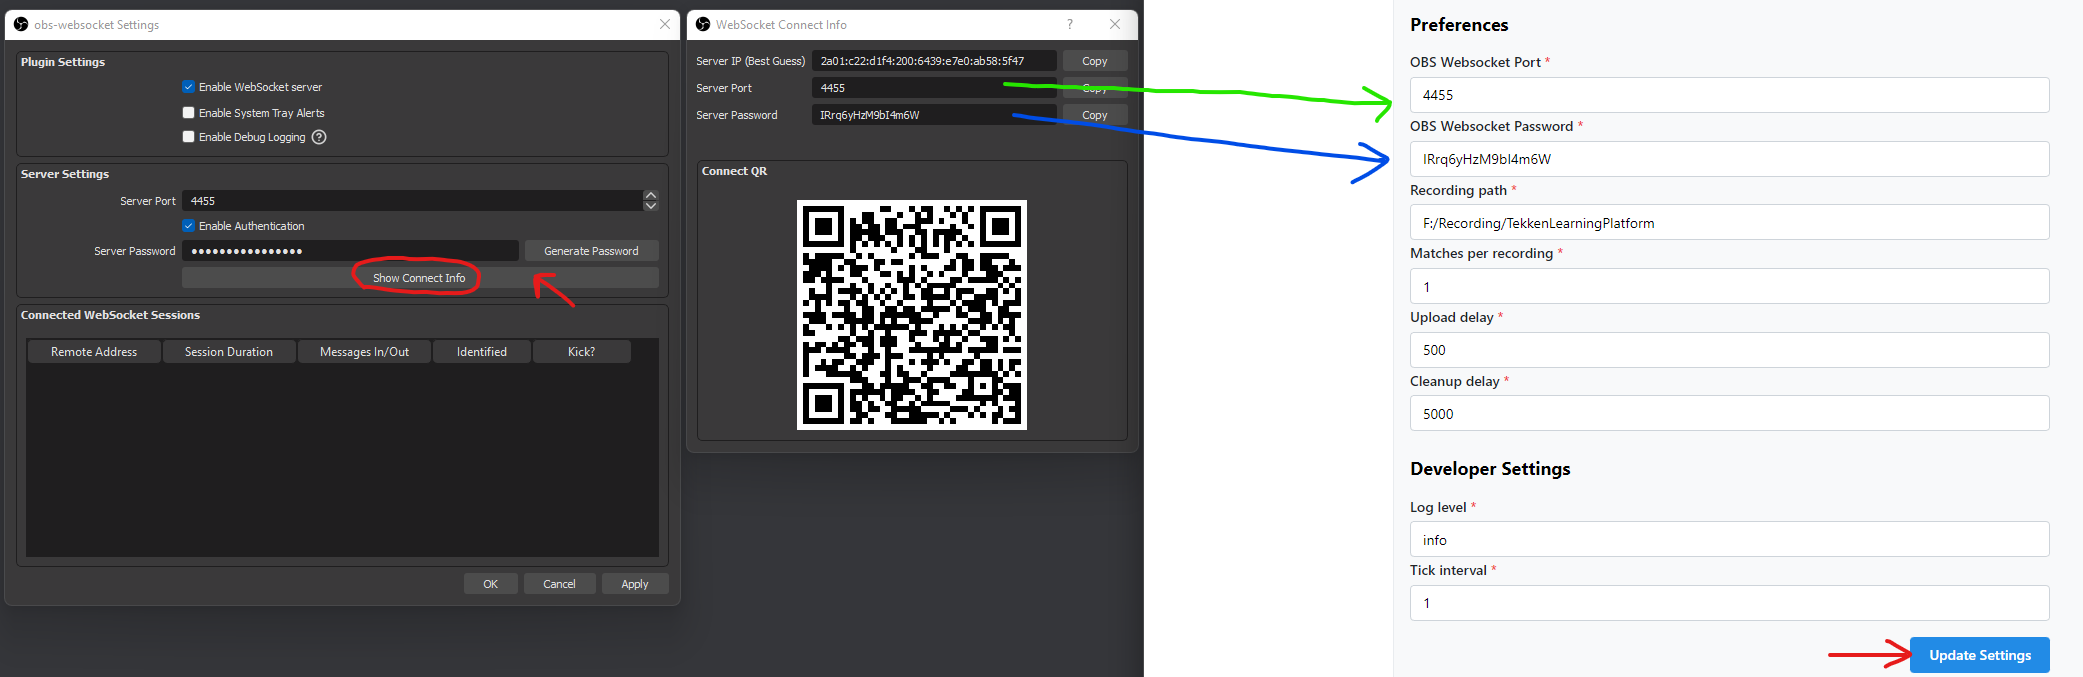Click Kick? column header
The image size is (2083, 677).
click(582, 352)
